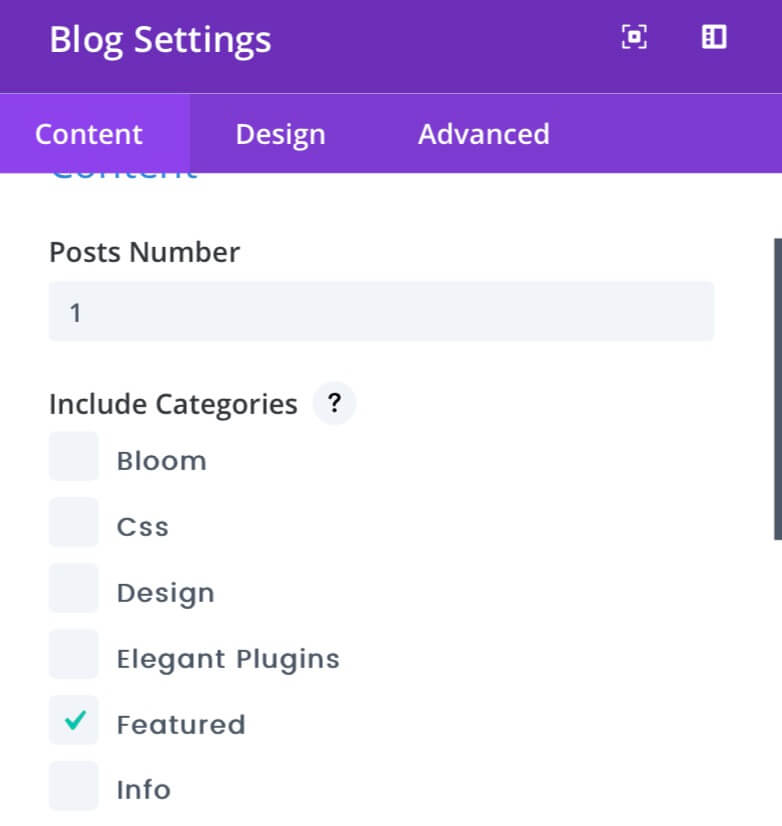The image size is (782, 826).
Task: Open Include Categories help question mark
Action: (x=335, y=404)
